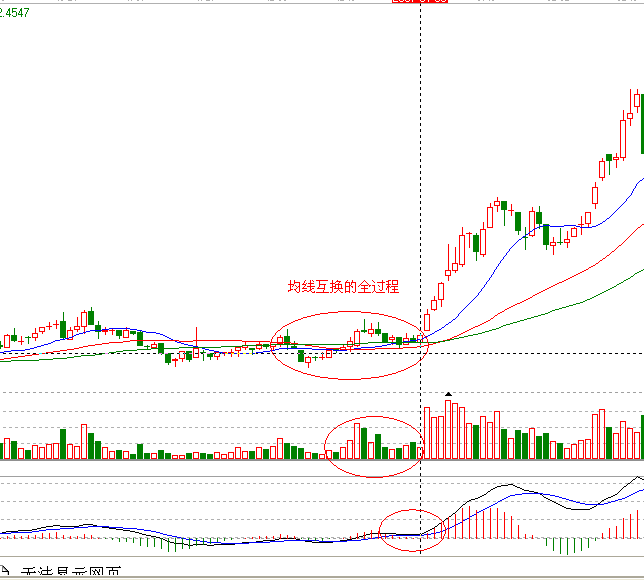Click the first red breakout candle after the dashed line
The image size is (644, 580).
[x=427, y=322]
